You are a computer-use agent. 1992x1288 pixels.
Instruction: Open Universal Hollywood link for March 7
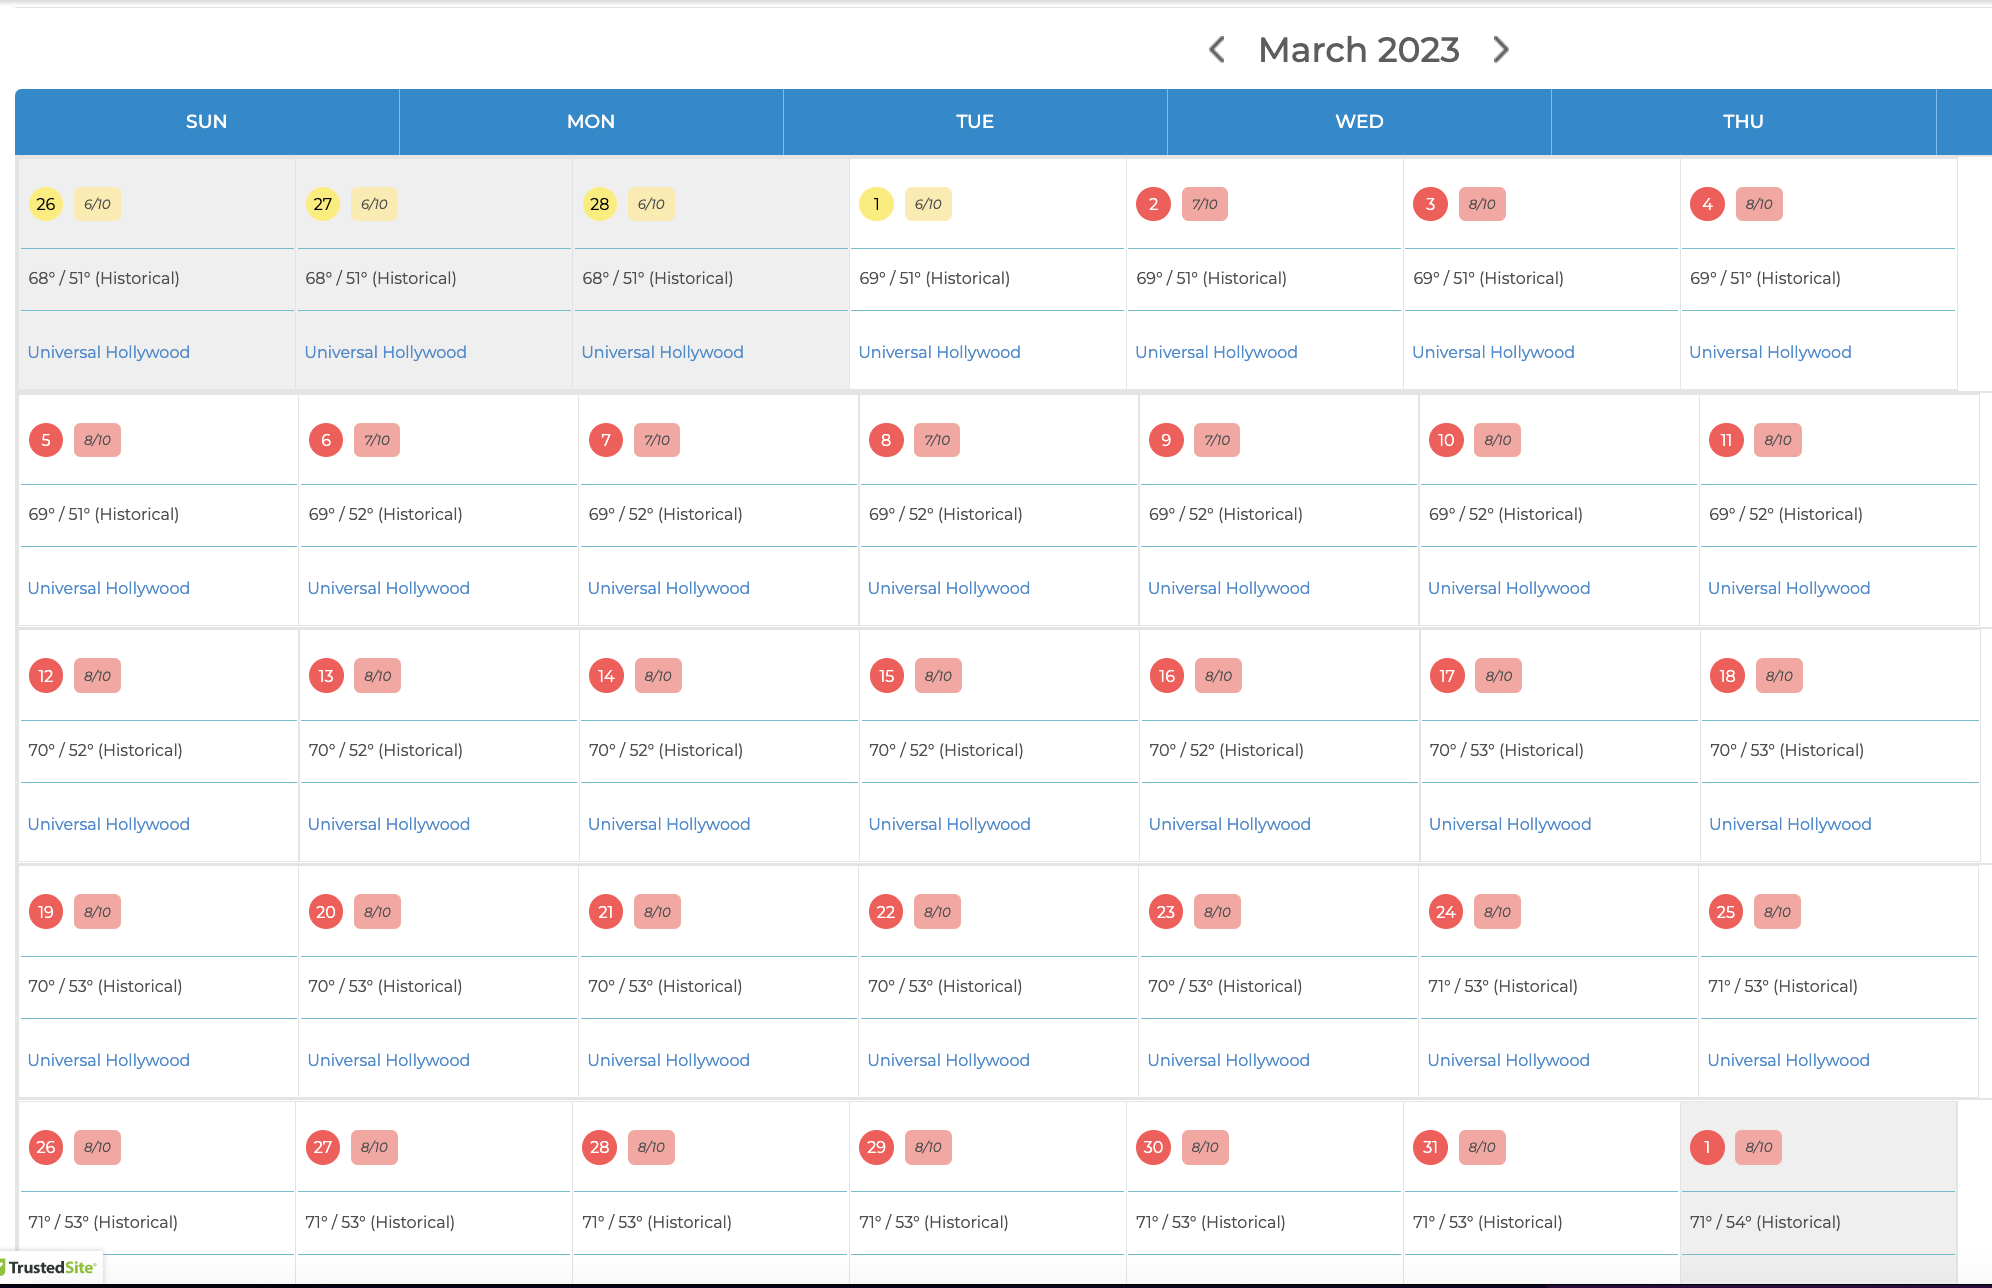669,588
